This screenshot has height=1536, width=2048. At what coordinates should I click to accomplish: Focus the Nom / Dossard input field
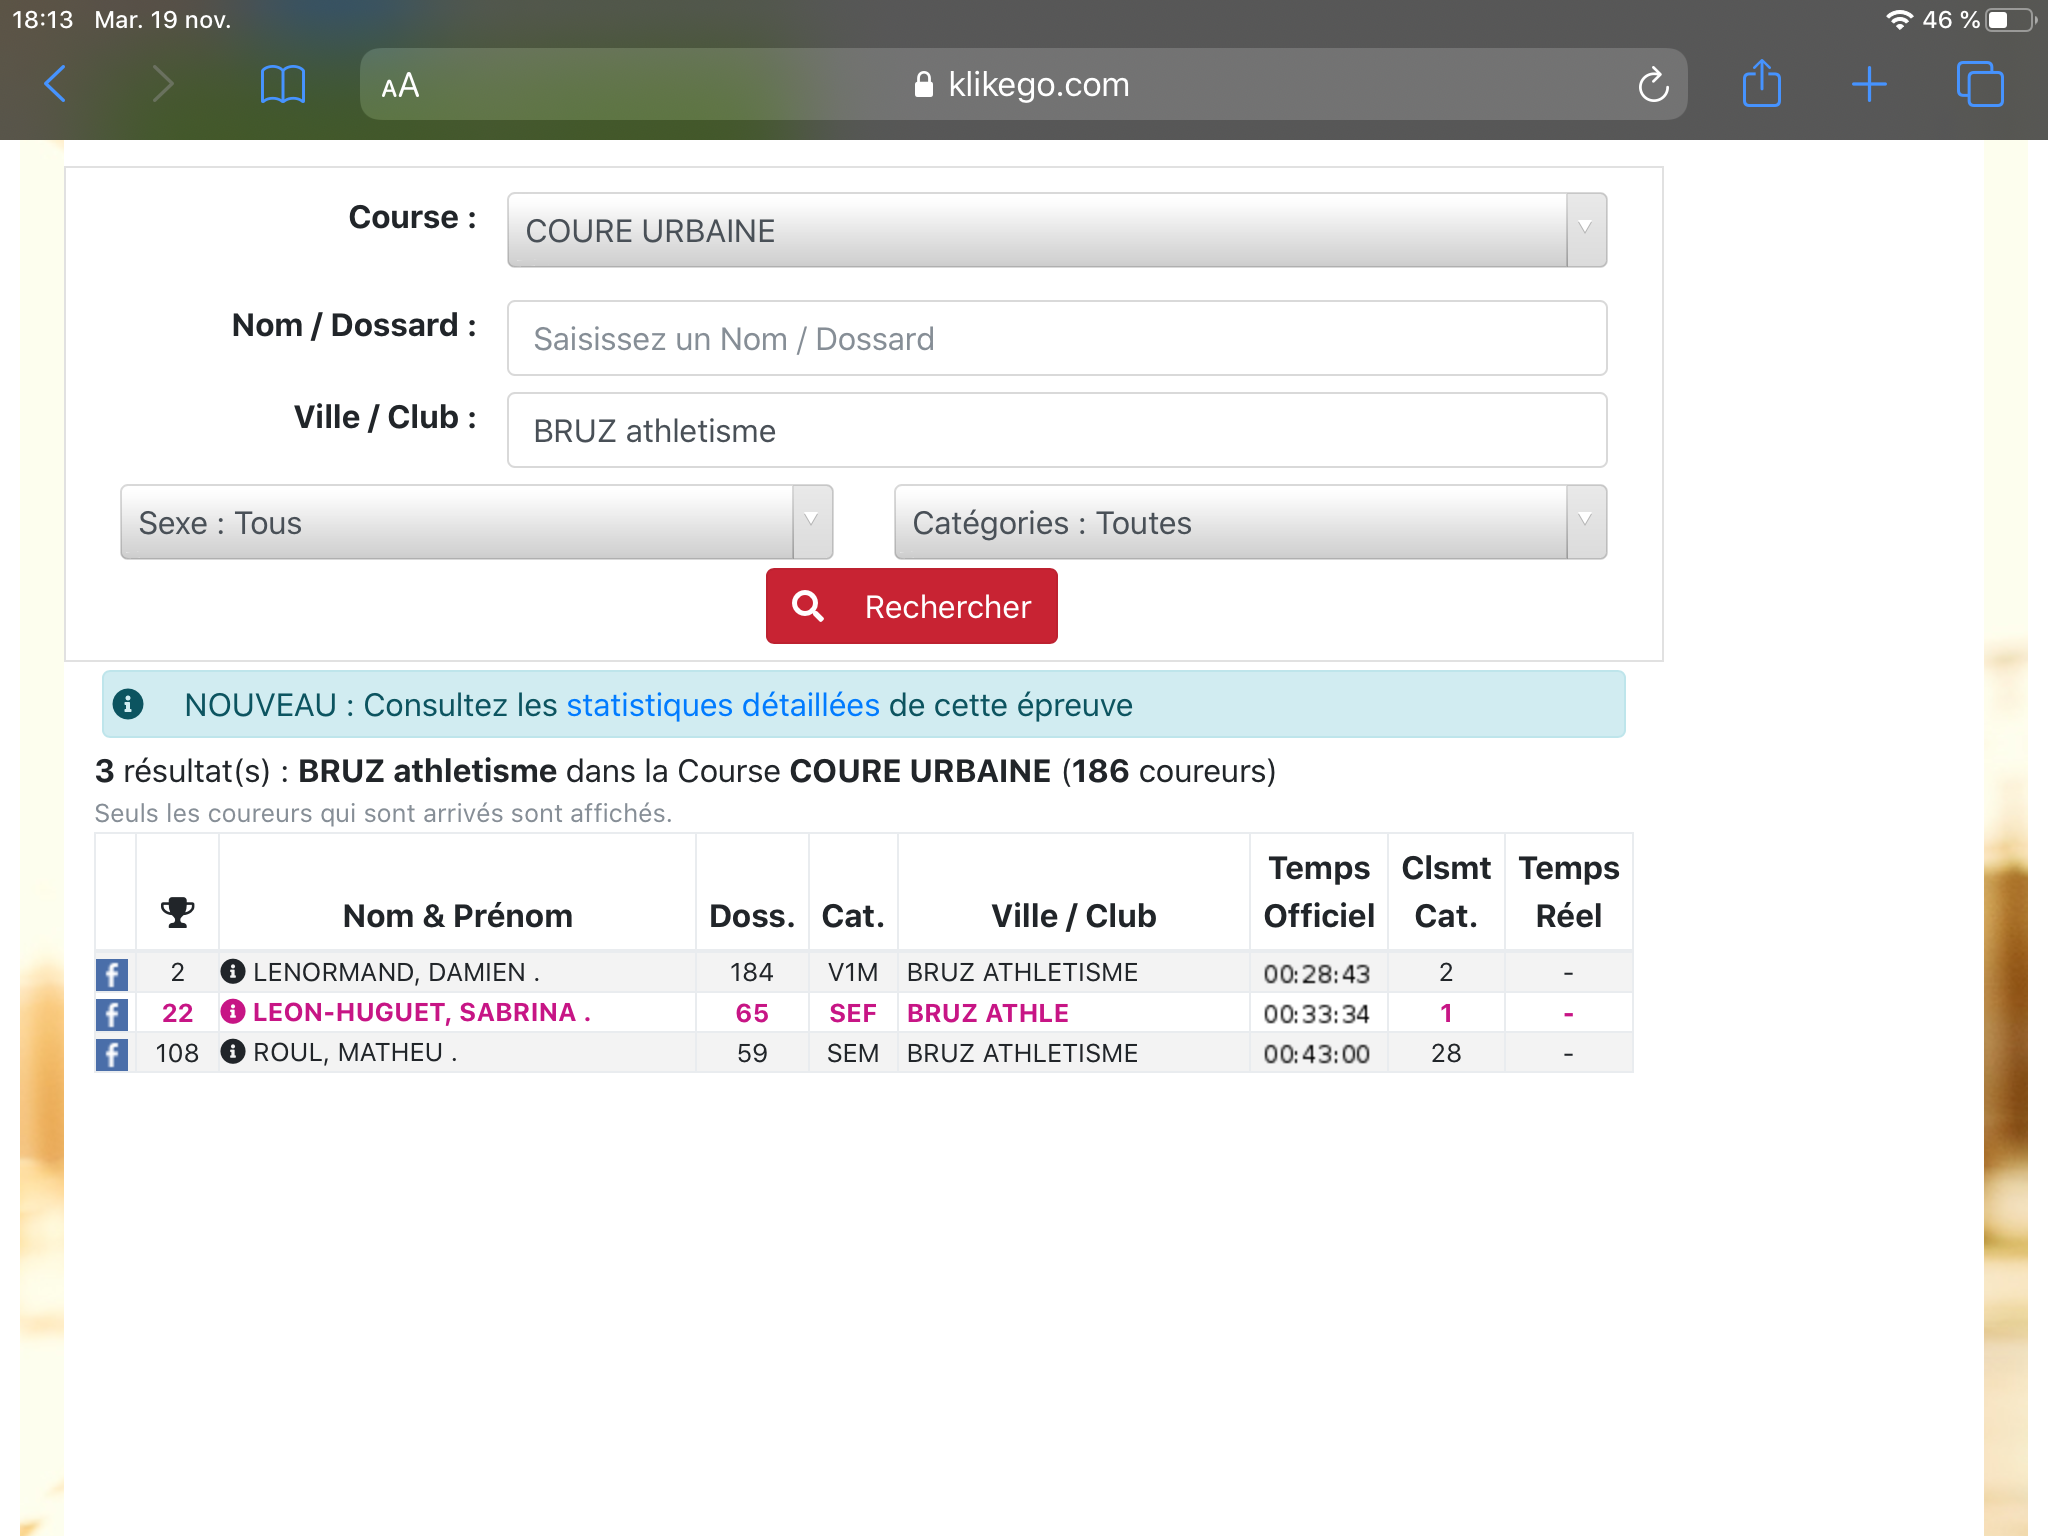click(x=1056, y=339)
